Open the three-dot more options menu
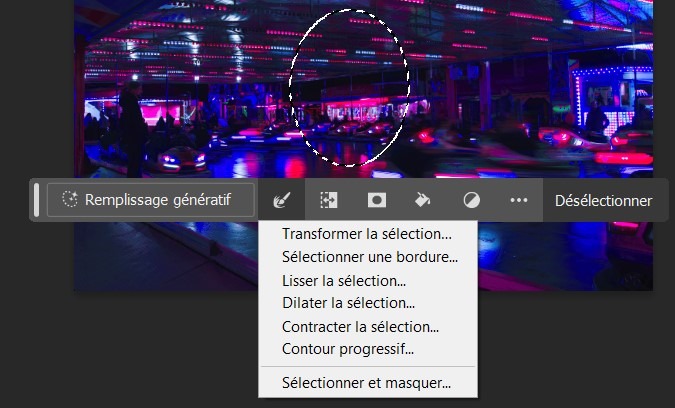This screenshot has width=675, height=408. click(x=518, y=200)
